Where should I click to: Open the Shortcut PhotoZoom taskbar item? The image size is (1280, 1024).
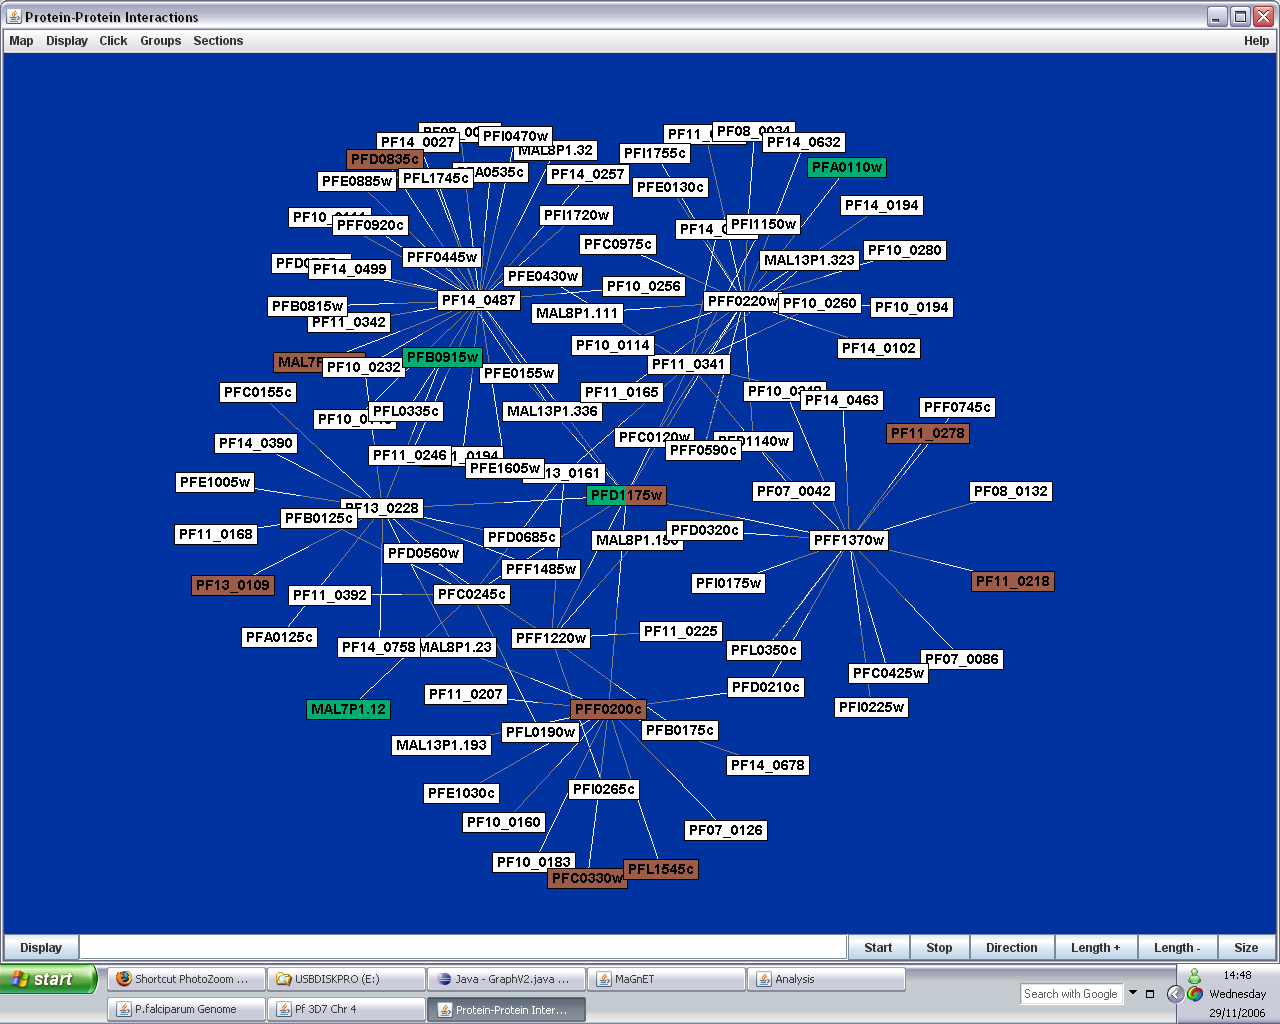click(186, 979)
